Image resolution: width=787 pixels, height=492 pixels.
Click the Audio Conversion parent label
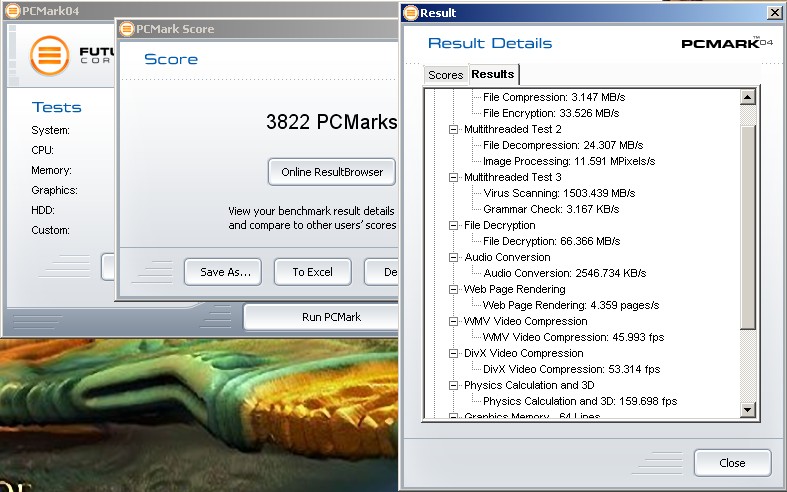[x=507, y=258]
